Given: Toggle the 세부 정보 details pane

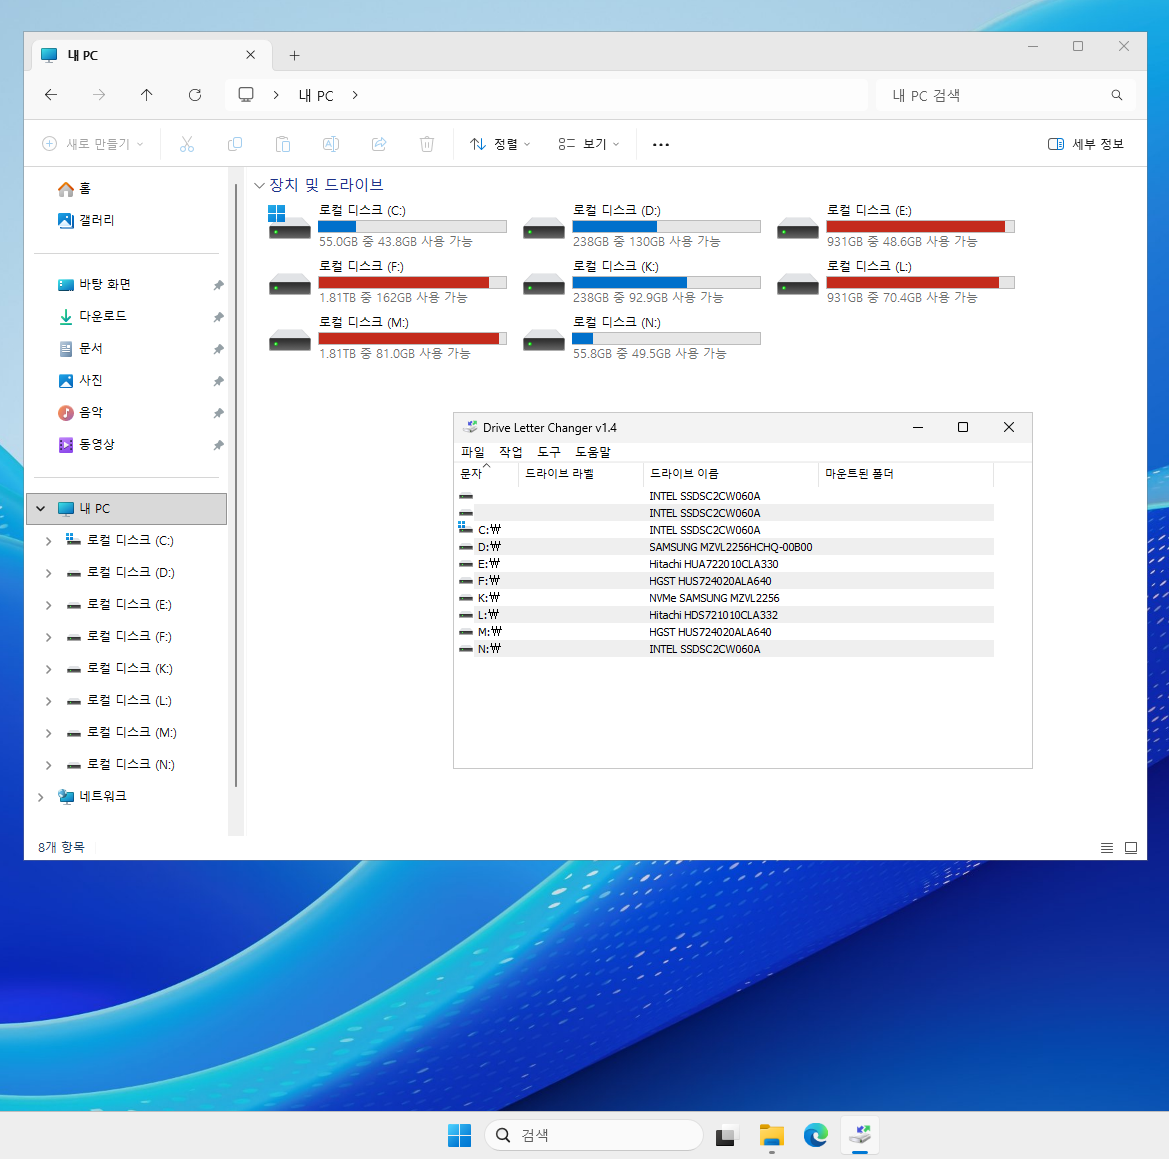Looking at the screenshot, I should click(x=1086, y=144).
